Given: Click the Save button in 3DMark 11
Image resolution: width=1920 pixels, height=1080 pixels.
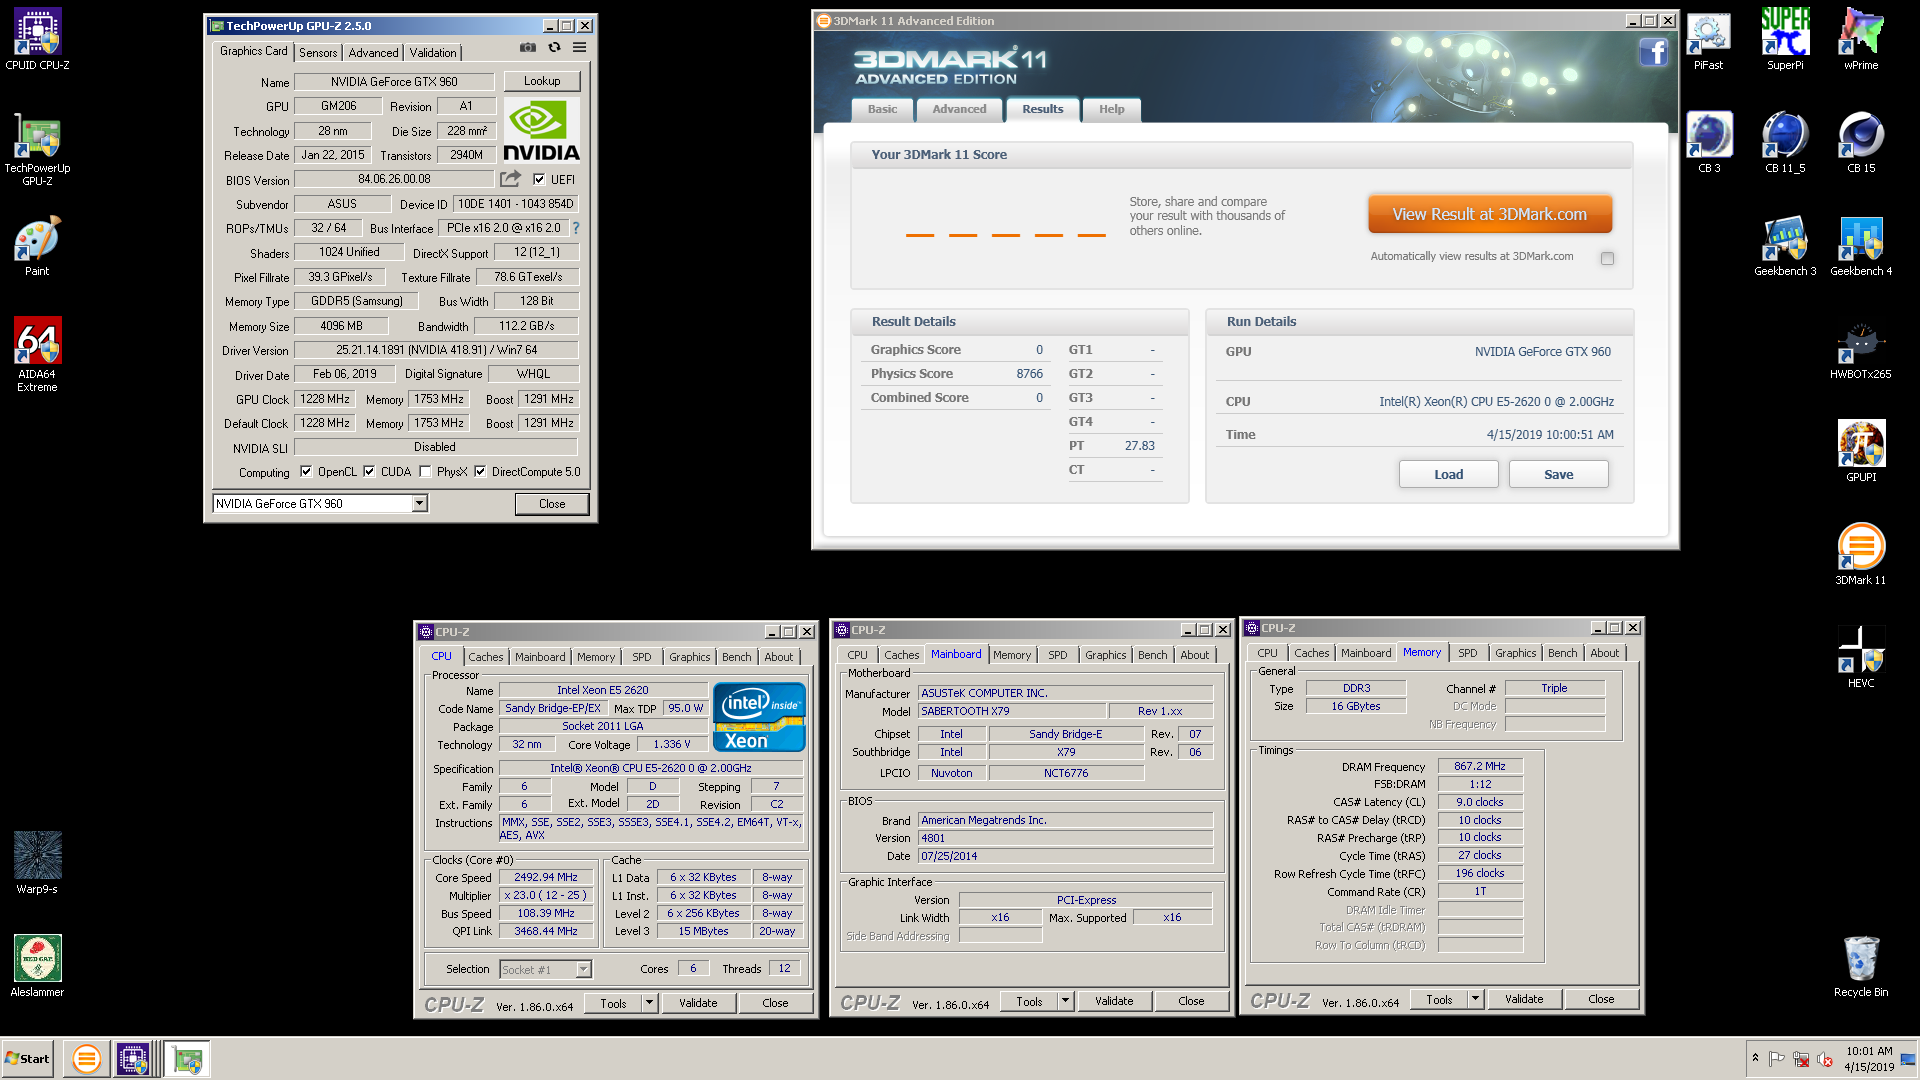Looking at the screenshot, I should coord(1558,474).
